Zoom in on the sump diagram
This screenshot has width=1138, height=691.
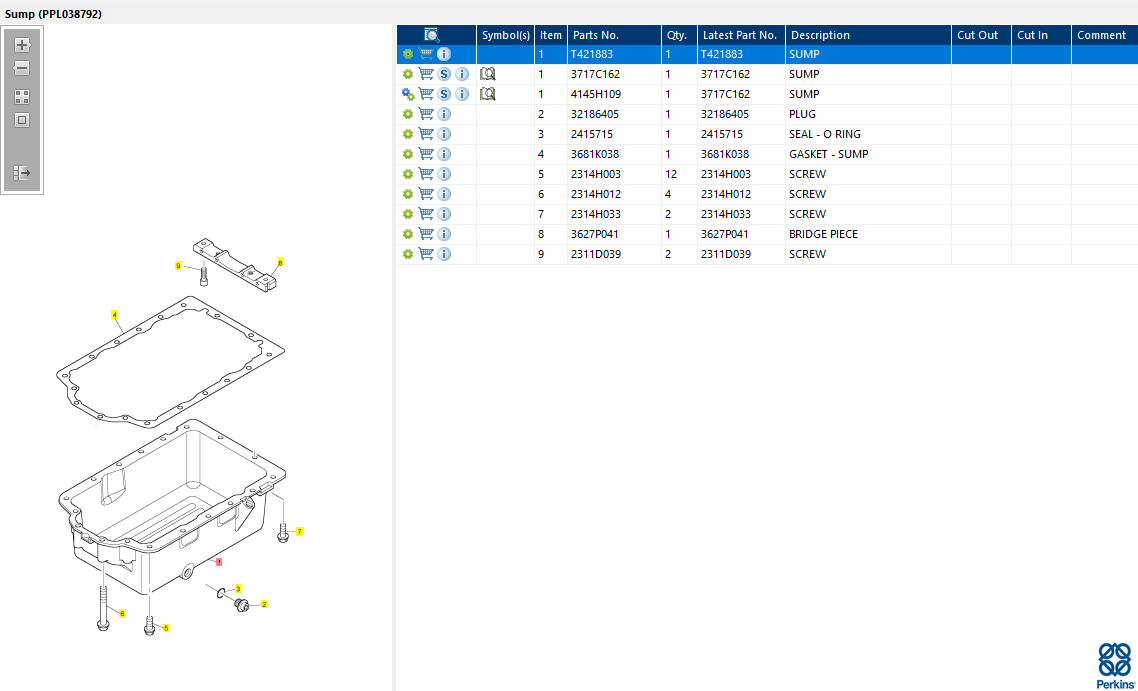pyautogui.click(x=22, y=45)
